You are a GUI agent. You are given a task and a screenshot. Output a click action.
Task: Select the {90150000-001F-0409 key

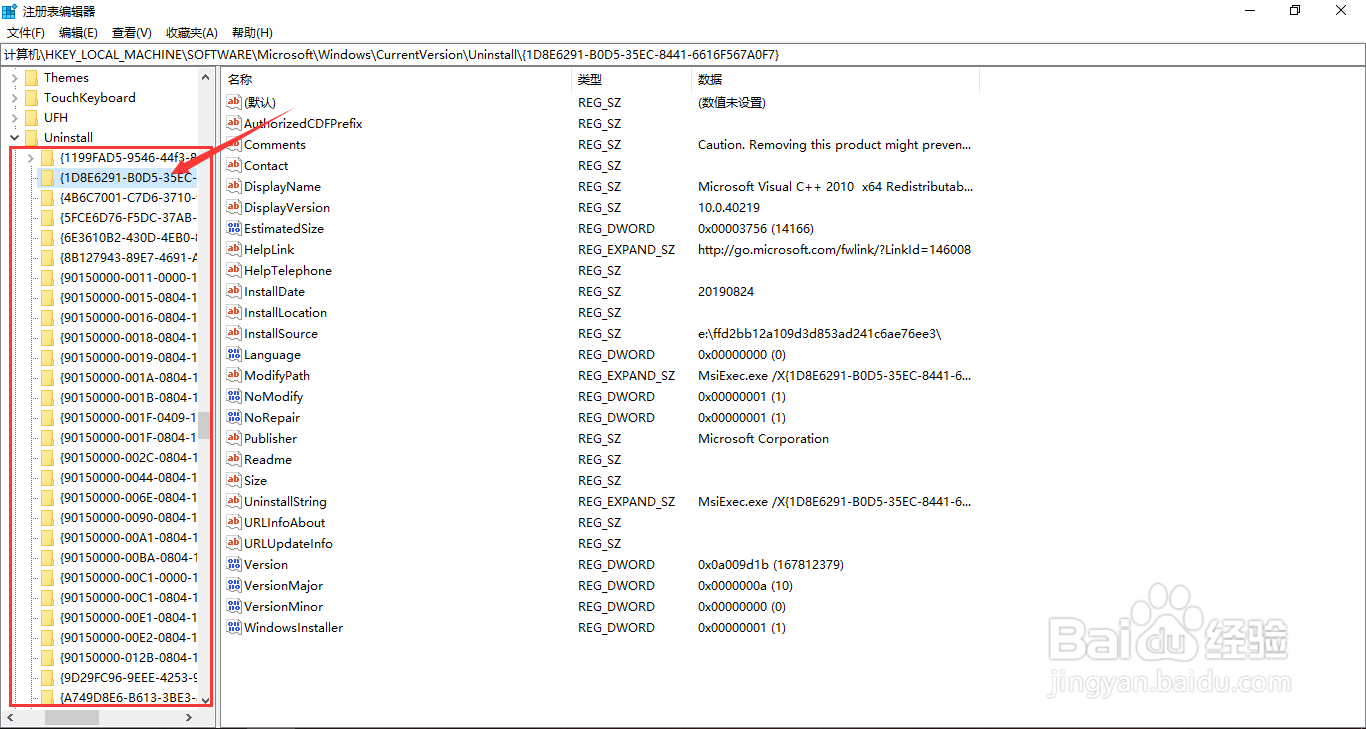click(127, 417)
